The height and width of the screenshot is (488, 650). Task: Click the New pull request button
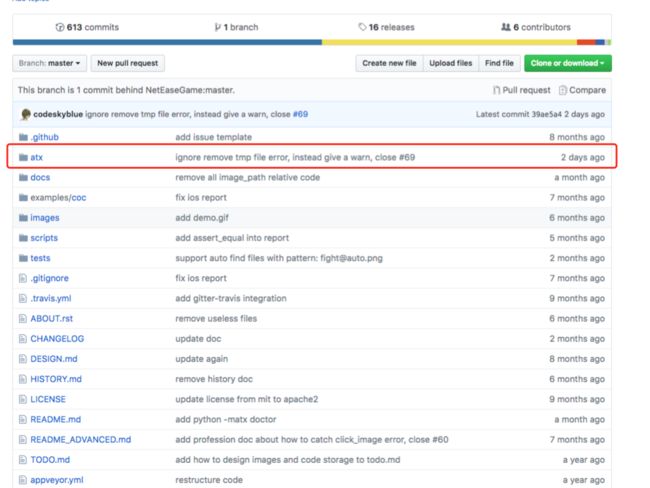[128, 63]
